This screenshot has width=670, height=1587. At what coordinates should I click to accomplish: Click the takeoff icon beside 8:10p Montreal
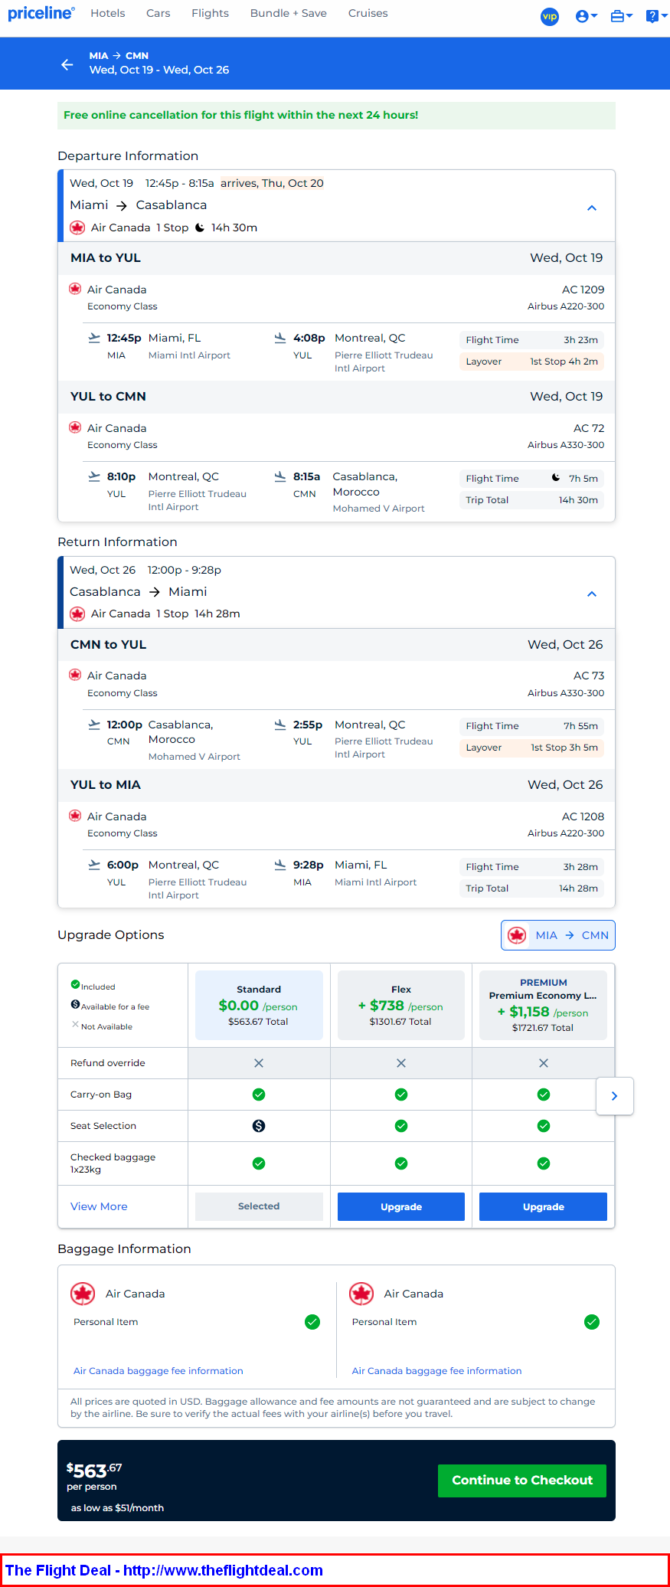coord(94,477)
